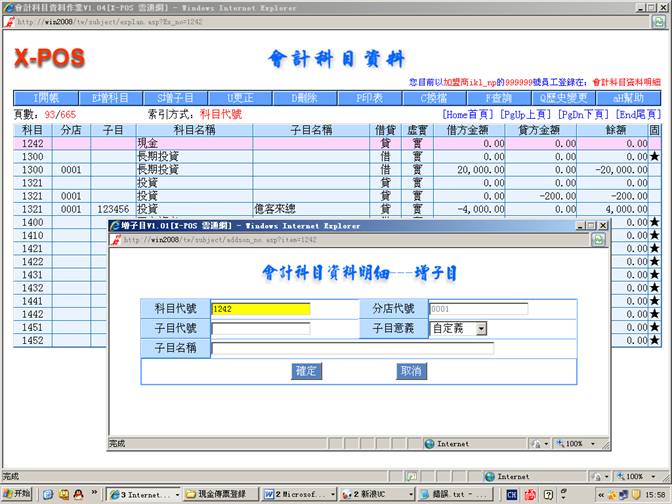This screenshot has height=504, width=672.
Task: Click the star icon in row 1300
Action: [x=654, y=157]
